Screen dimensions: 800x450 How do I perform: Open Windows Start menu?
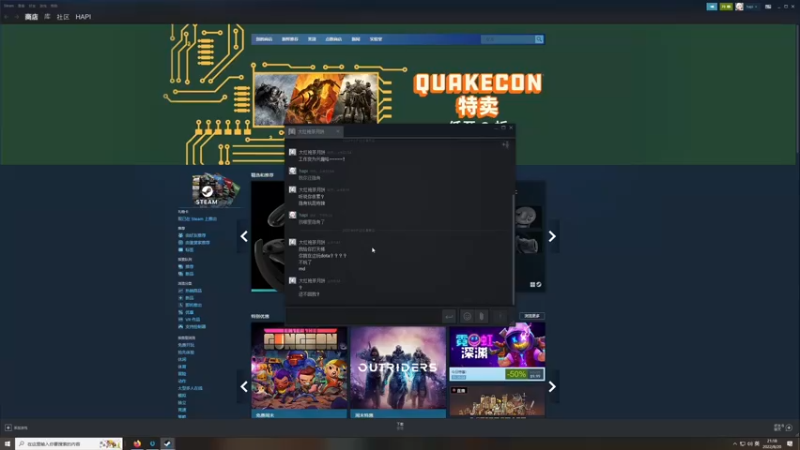click(7, 444)
